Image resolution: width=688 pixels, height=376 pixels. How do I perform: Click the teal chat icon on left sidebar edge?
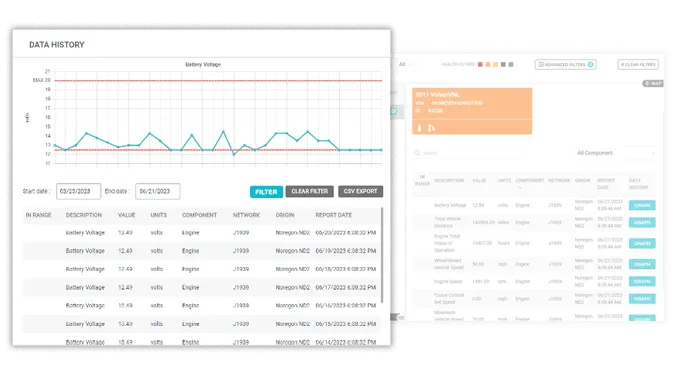(394, 111)
